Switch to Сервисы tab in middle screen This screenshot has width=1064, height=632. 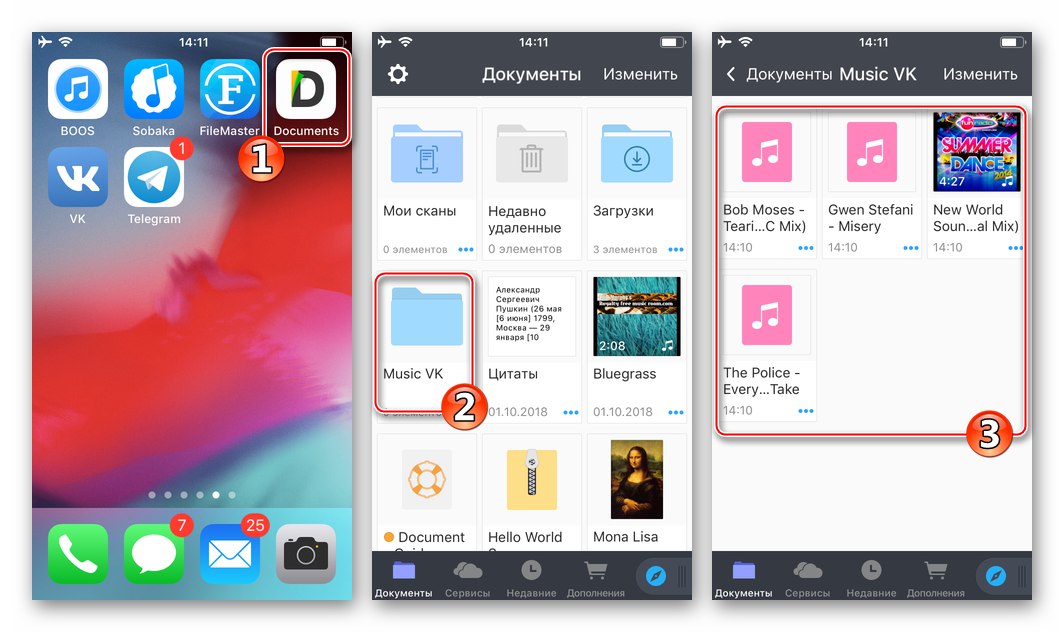point(468,578)
